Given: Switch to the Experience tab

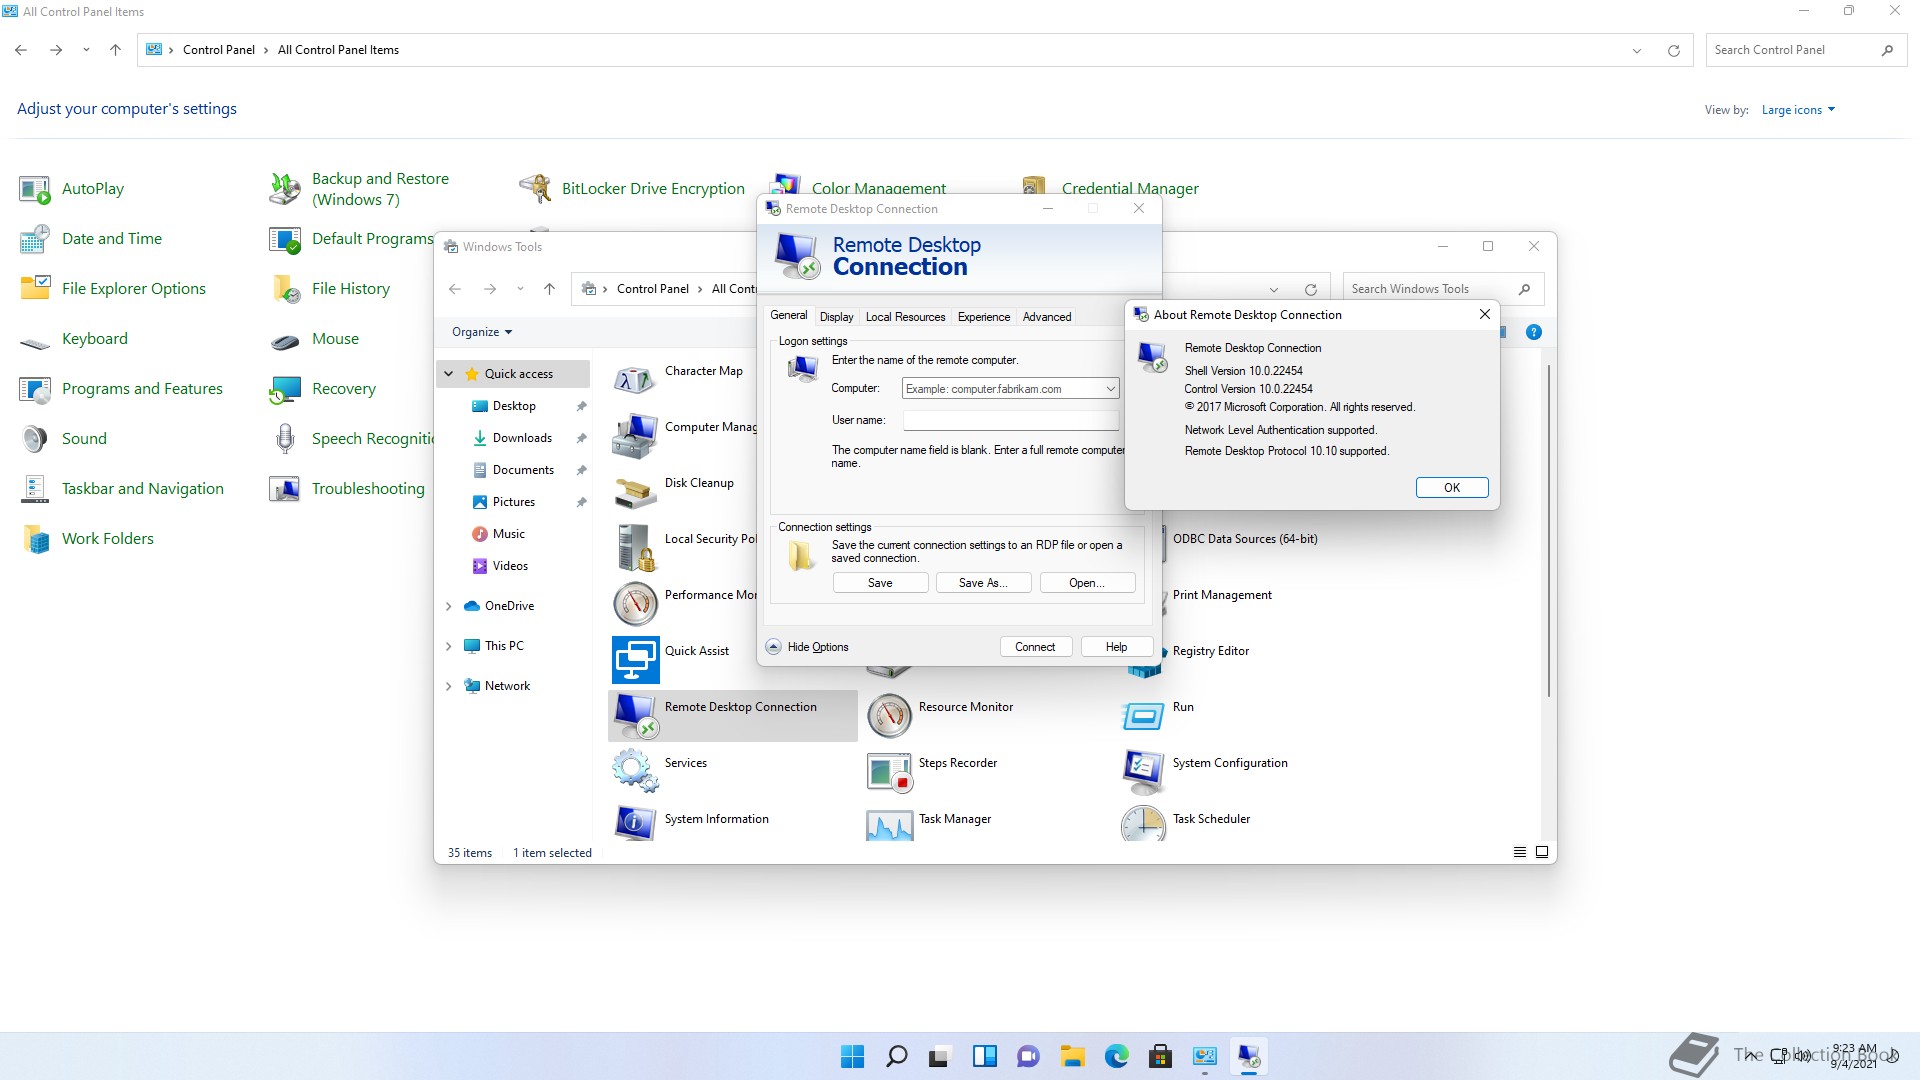Looking at the screenshot, I should coord(984,317).
